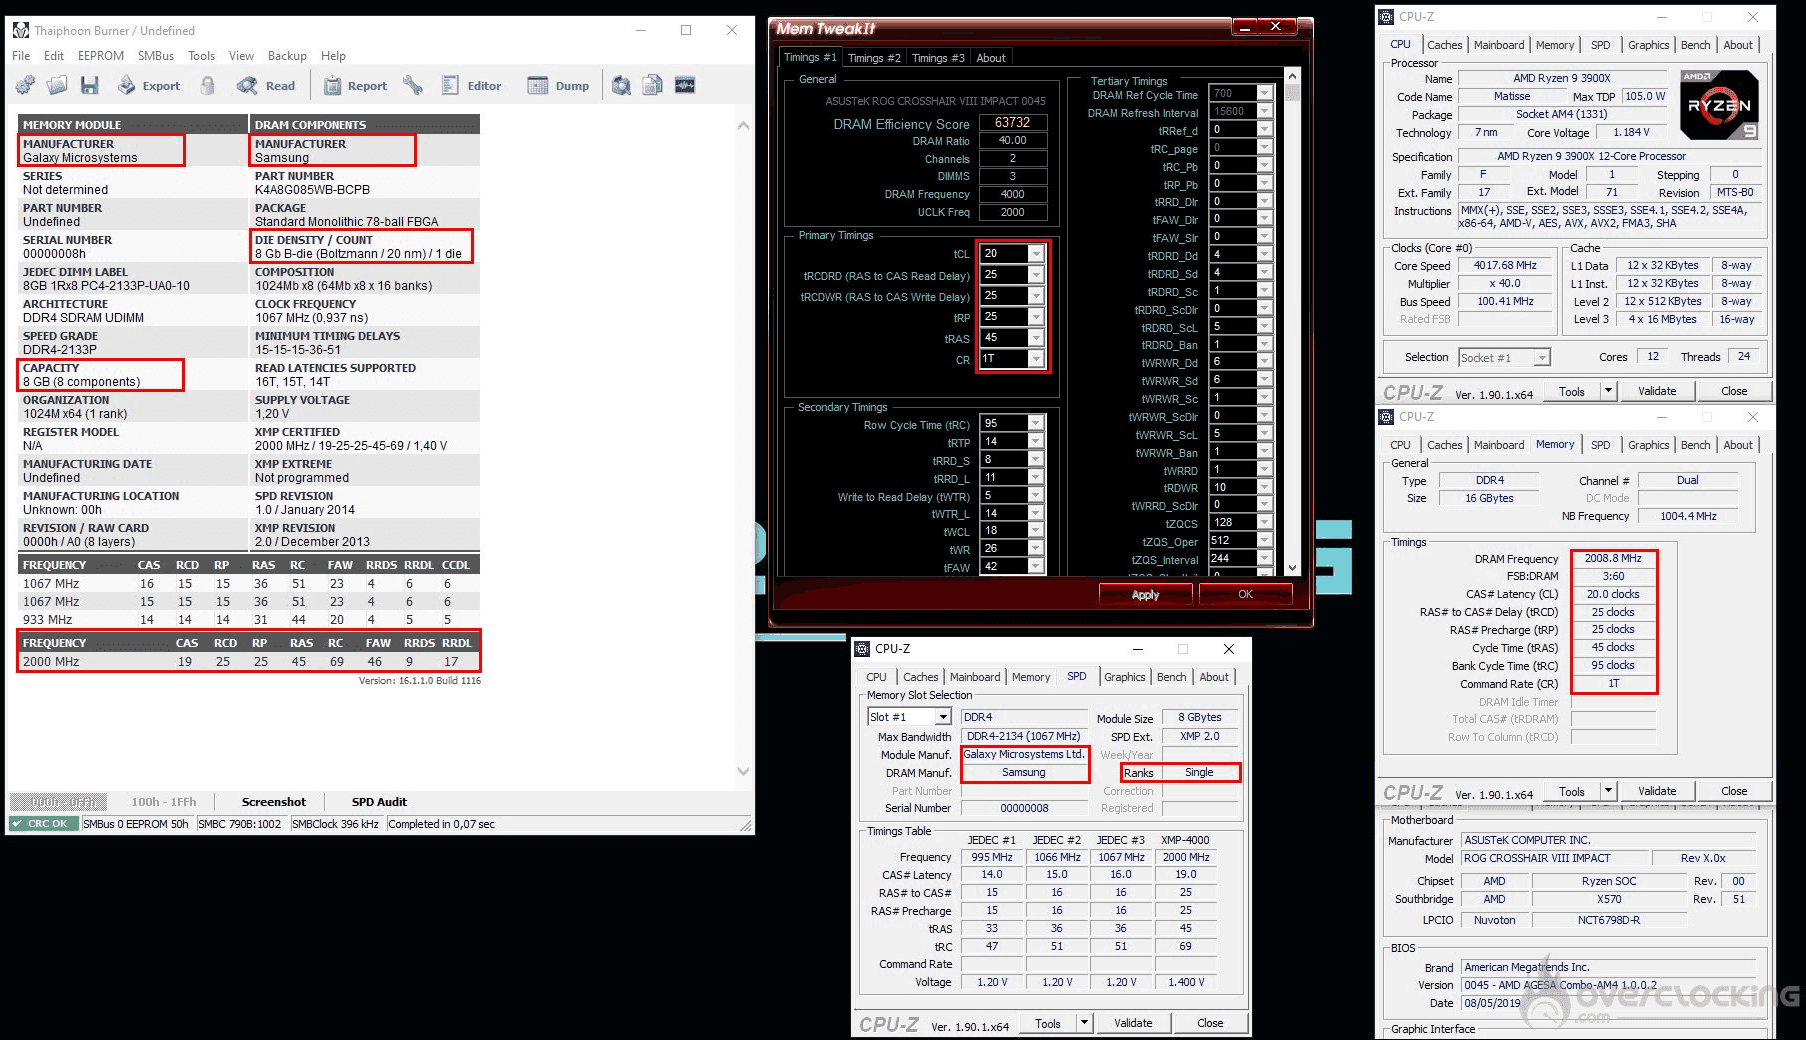This screenshot has height=1040, width=1806.
Task: Open the tRDWR tertiary timing dropdown
Action: (1264, 487)
